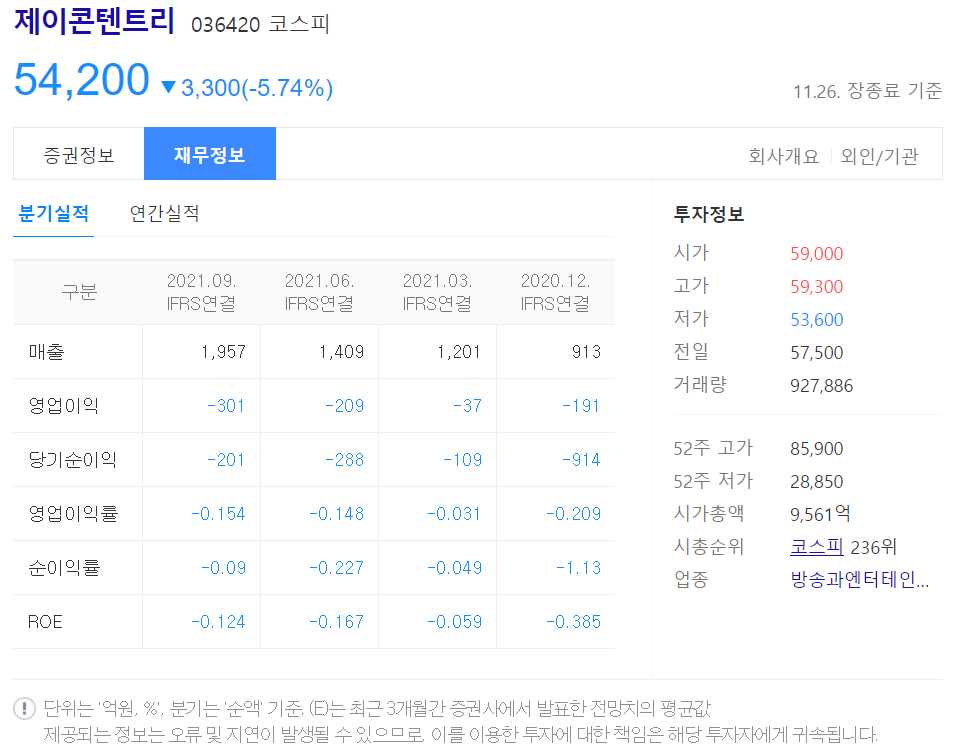Select the 2021.09. IFRS연결 column header

201,292
